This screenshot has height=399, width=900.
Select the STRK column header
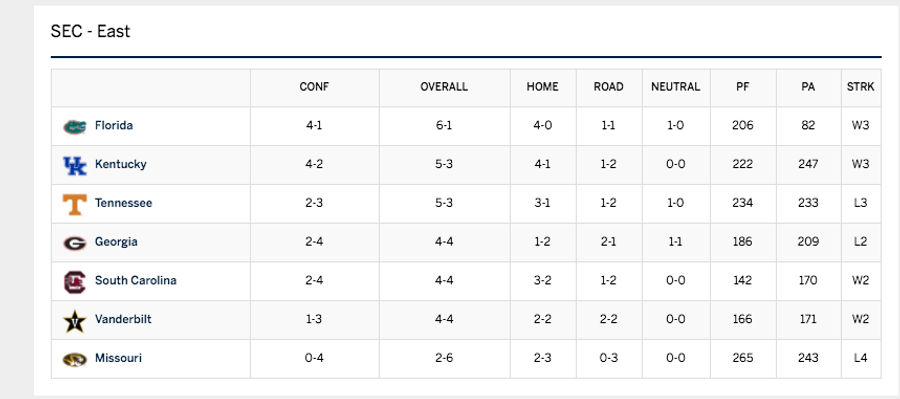pos(860,87)
